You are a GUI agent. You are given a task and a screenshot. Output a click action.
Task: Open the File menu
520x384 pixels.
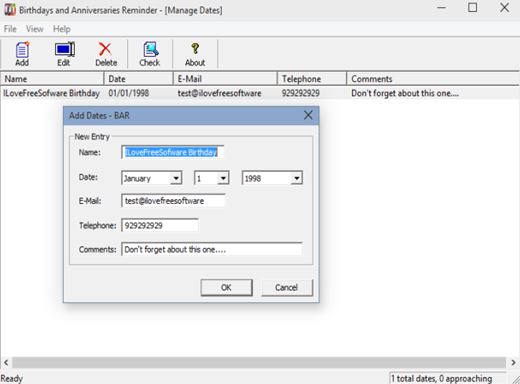pos(10,29)
